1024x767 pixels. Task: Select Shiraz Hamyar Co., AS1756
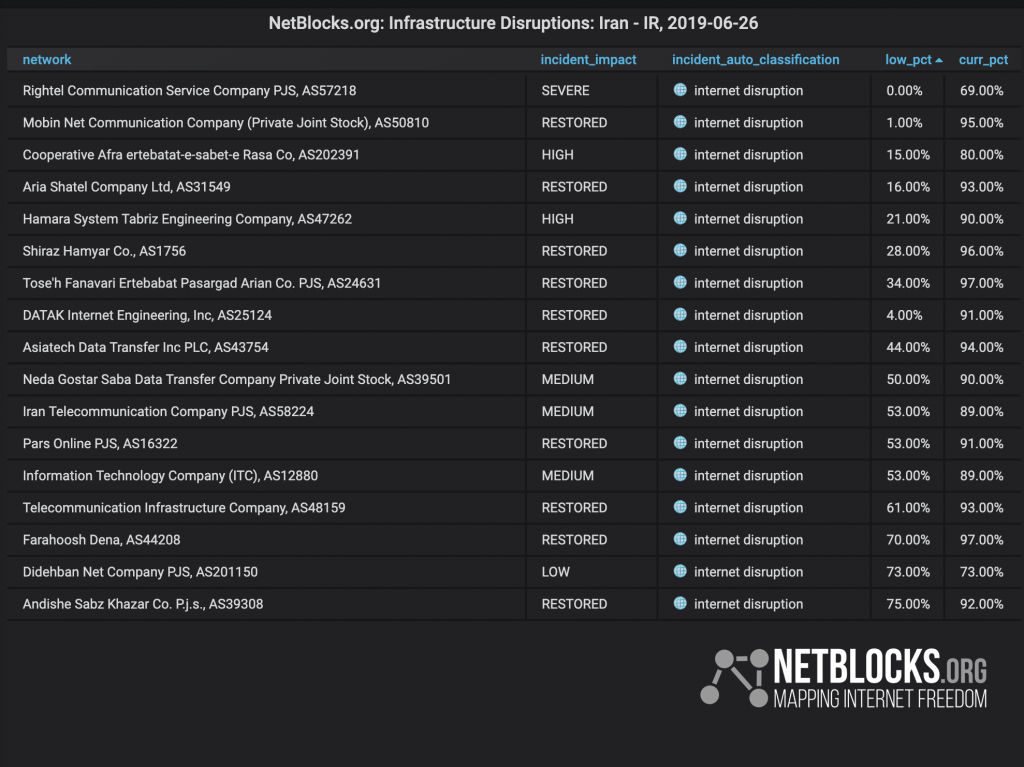tap(104, 251)
